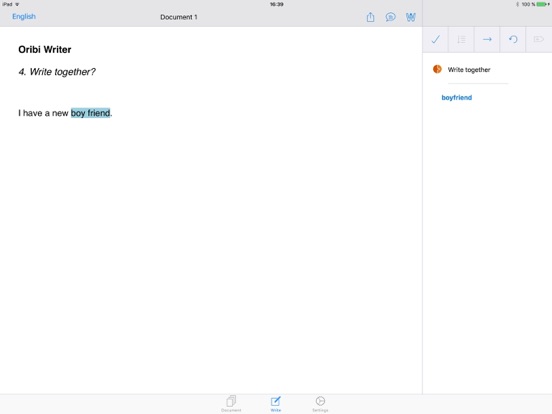Select the suggestion 'boyfriend'
Viewport: 552px width, 414px height.
457,98
